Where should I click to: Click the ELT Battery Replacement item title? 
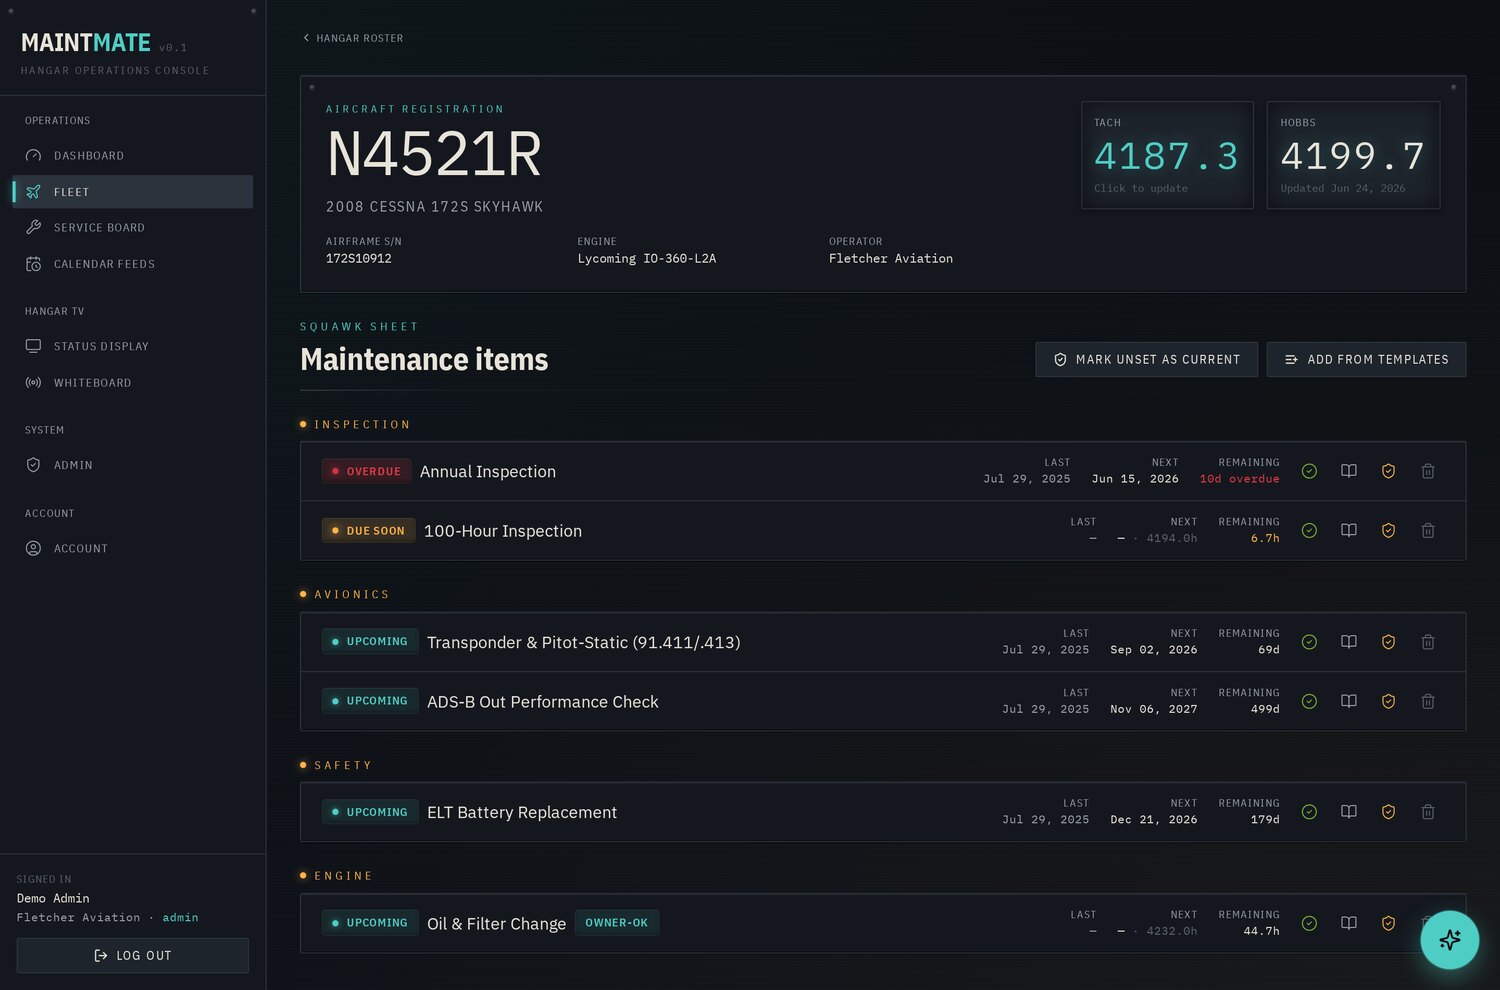coord(522,812)
